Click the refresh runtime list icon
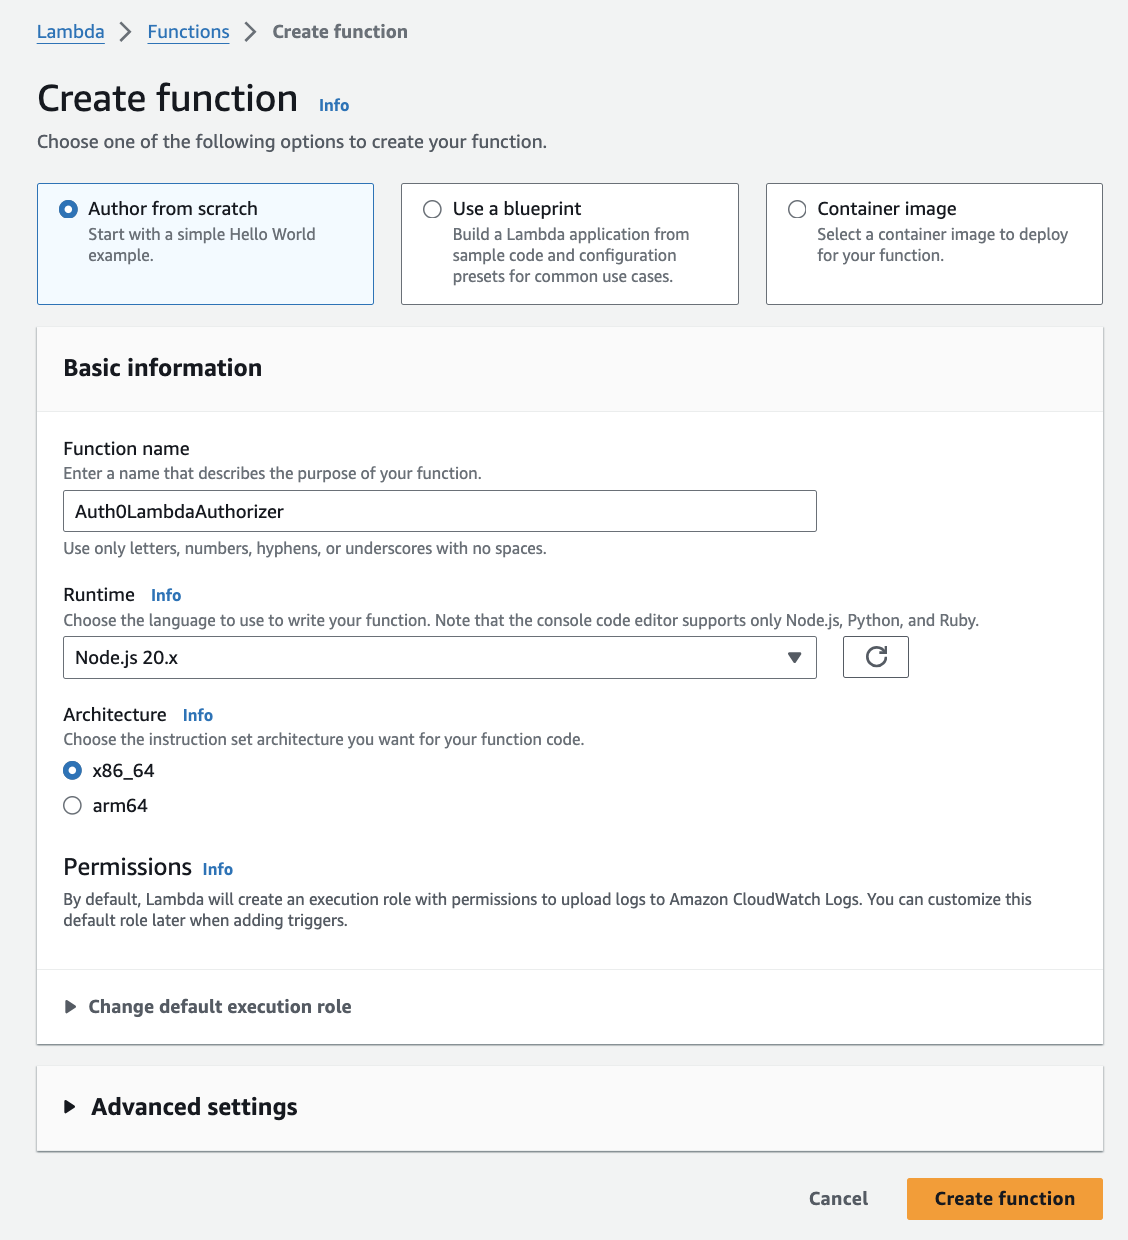 876,657
